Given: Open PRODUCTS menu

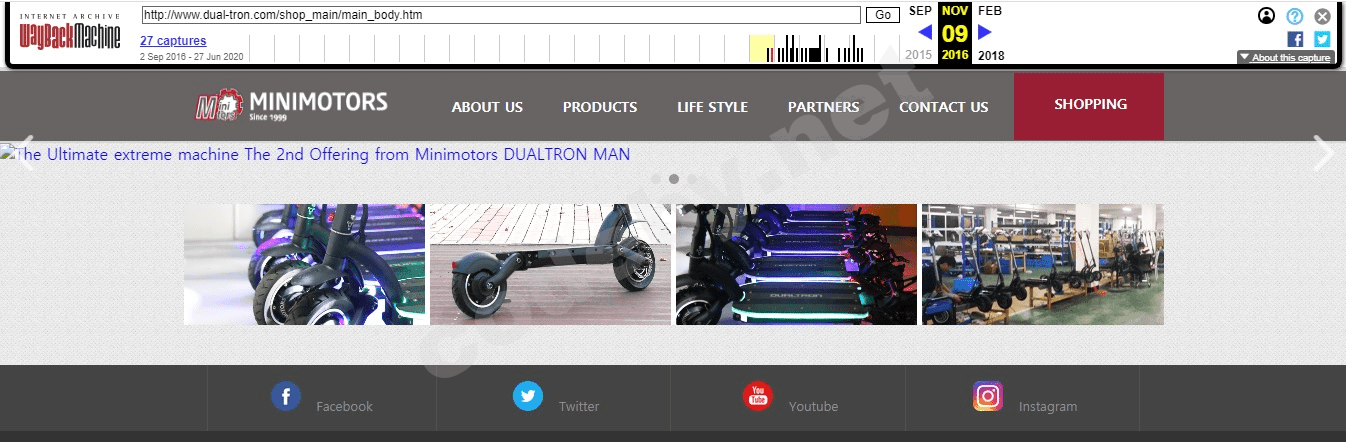Looking at the screenshot, I should pyautogui.click(x=600, y=107).
